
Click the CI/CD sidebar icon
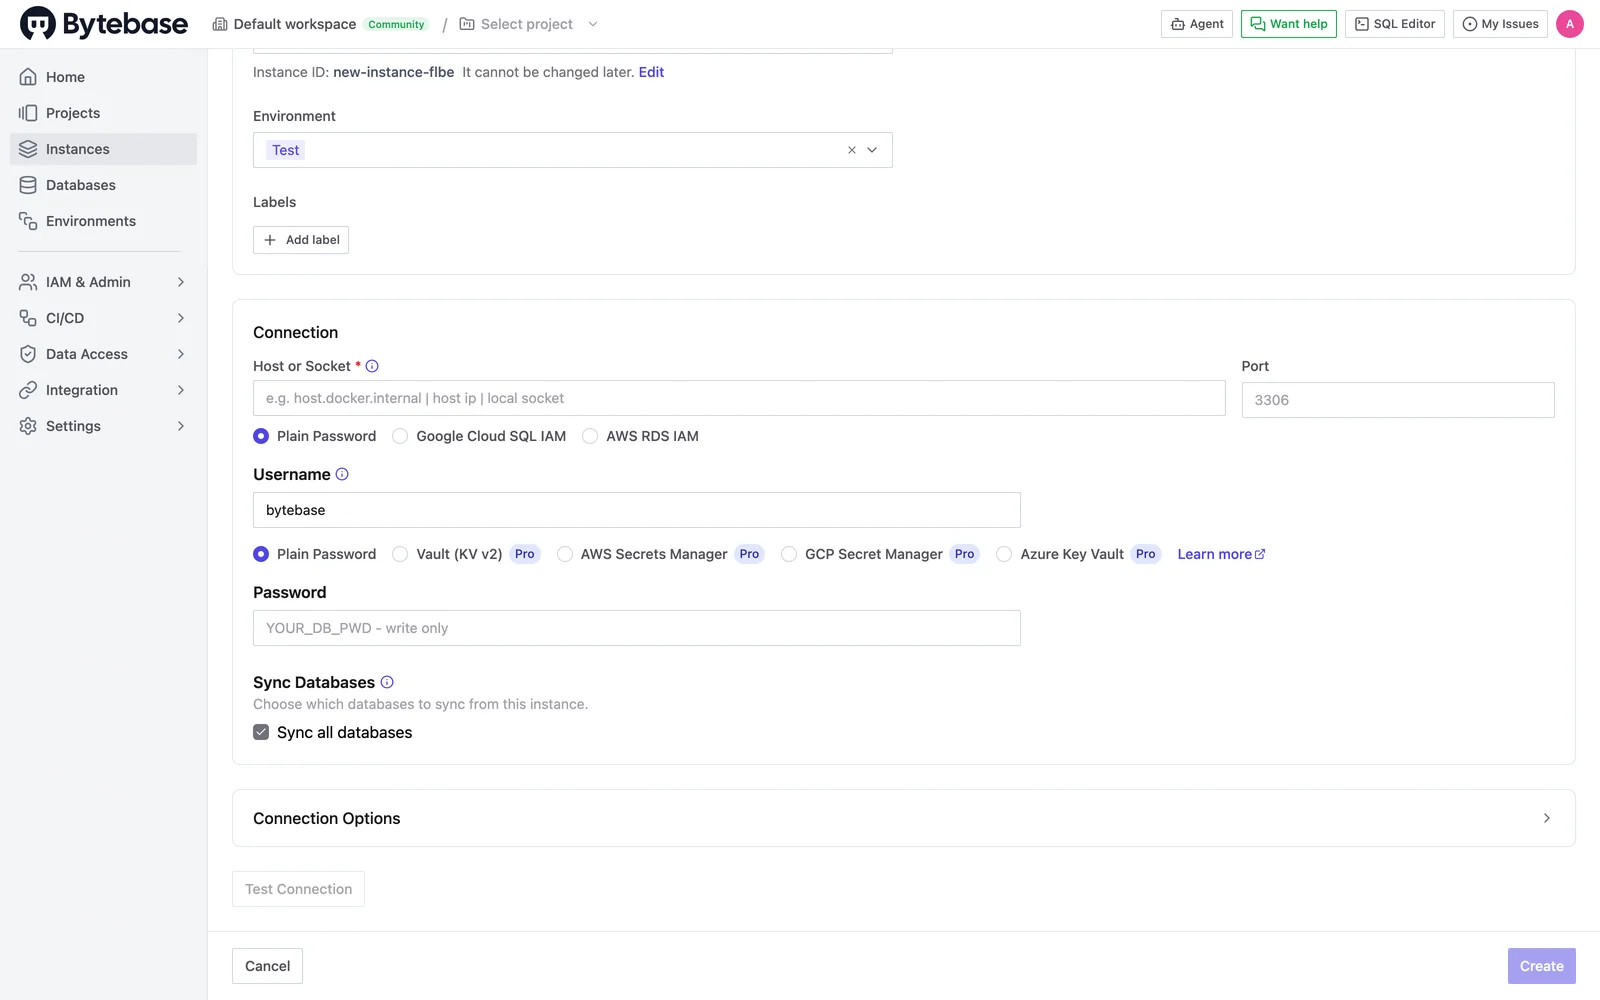tap(28, 318)
